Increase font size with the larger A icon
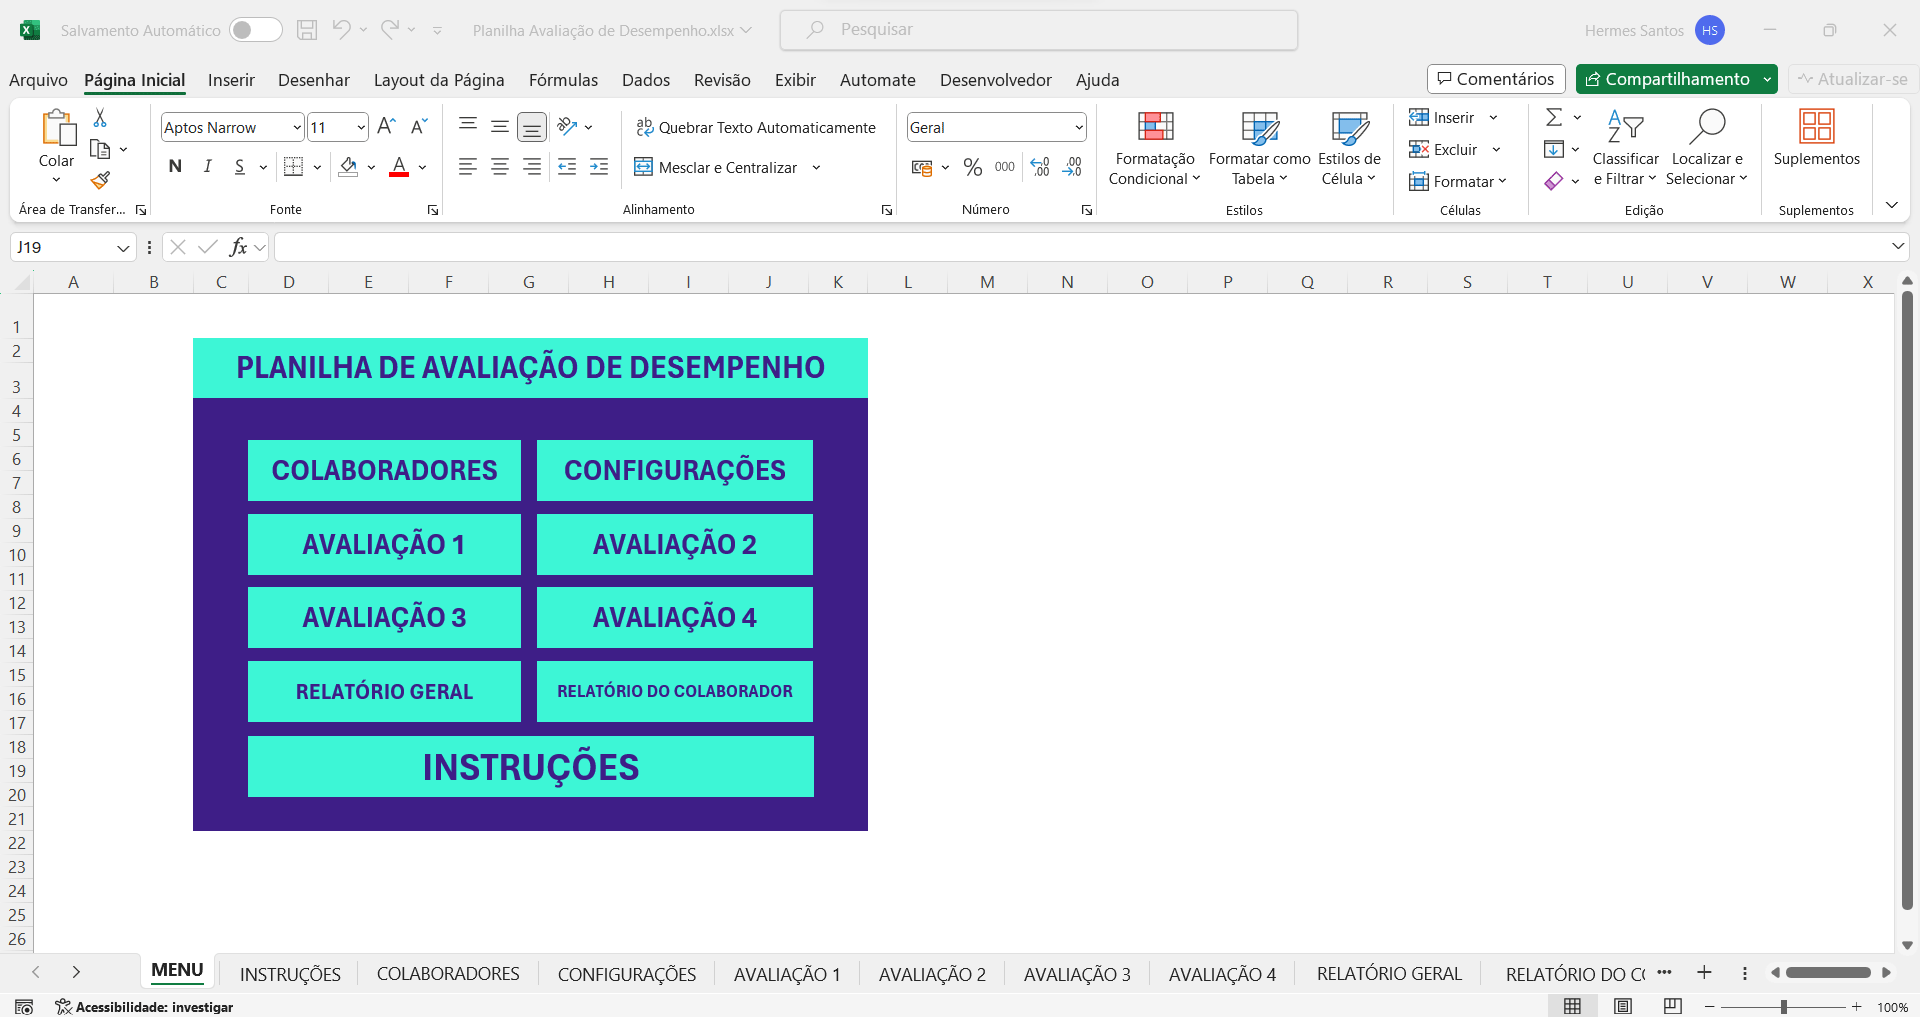 386,126
